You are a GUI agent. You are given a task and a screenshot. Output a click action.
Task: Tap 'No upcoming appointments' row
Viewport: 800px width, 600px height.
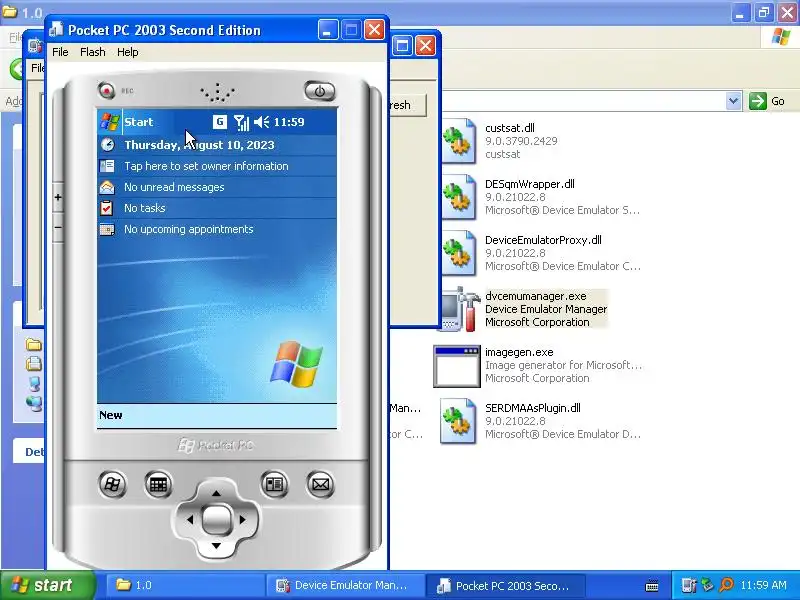tap(217, 229)
